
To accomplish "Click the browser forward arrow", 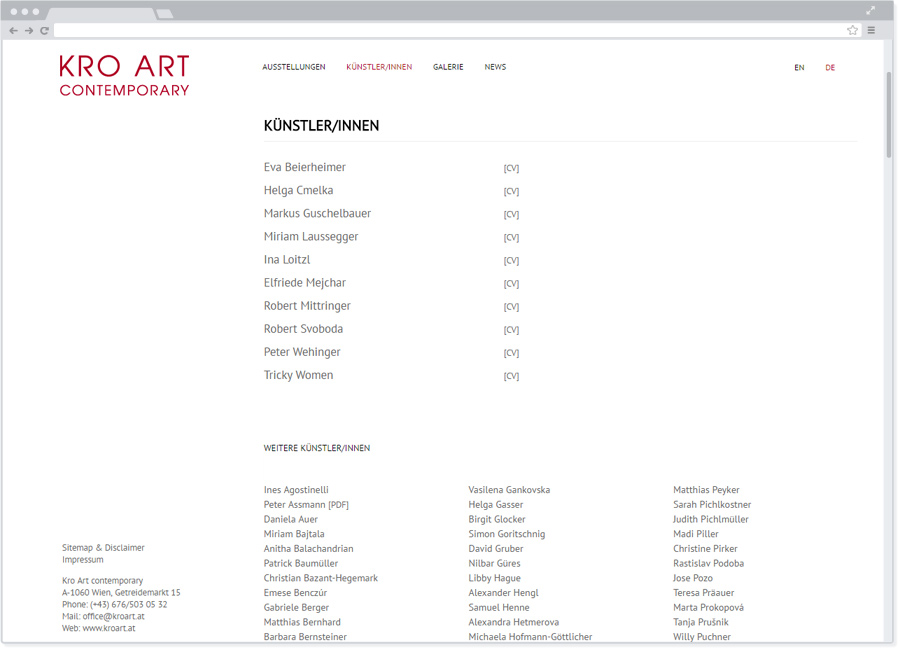I will pos(29,31).
